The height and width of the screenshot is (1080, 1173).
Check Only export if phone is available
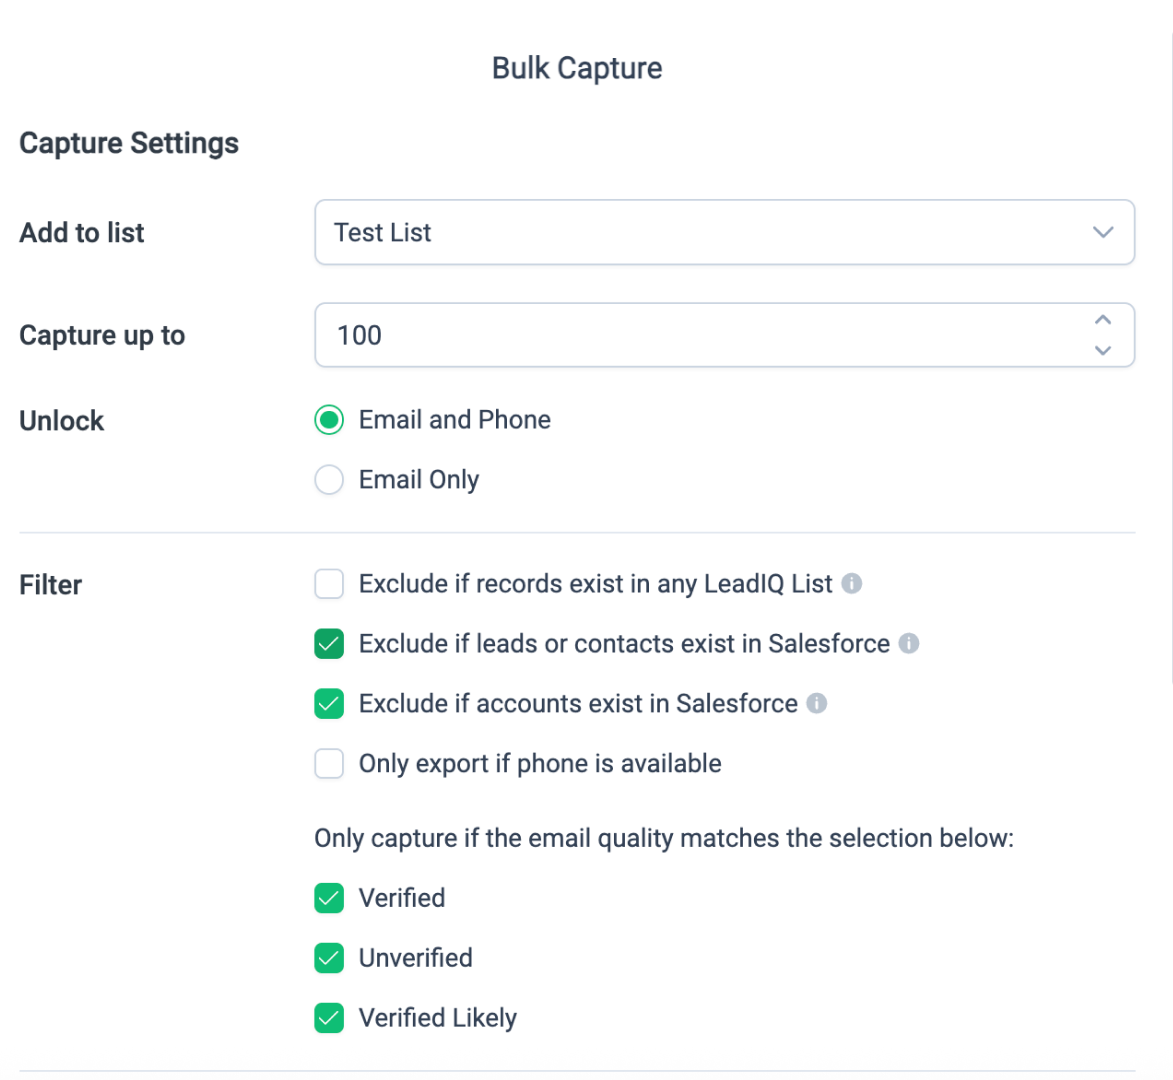coord(329,764)
